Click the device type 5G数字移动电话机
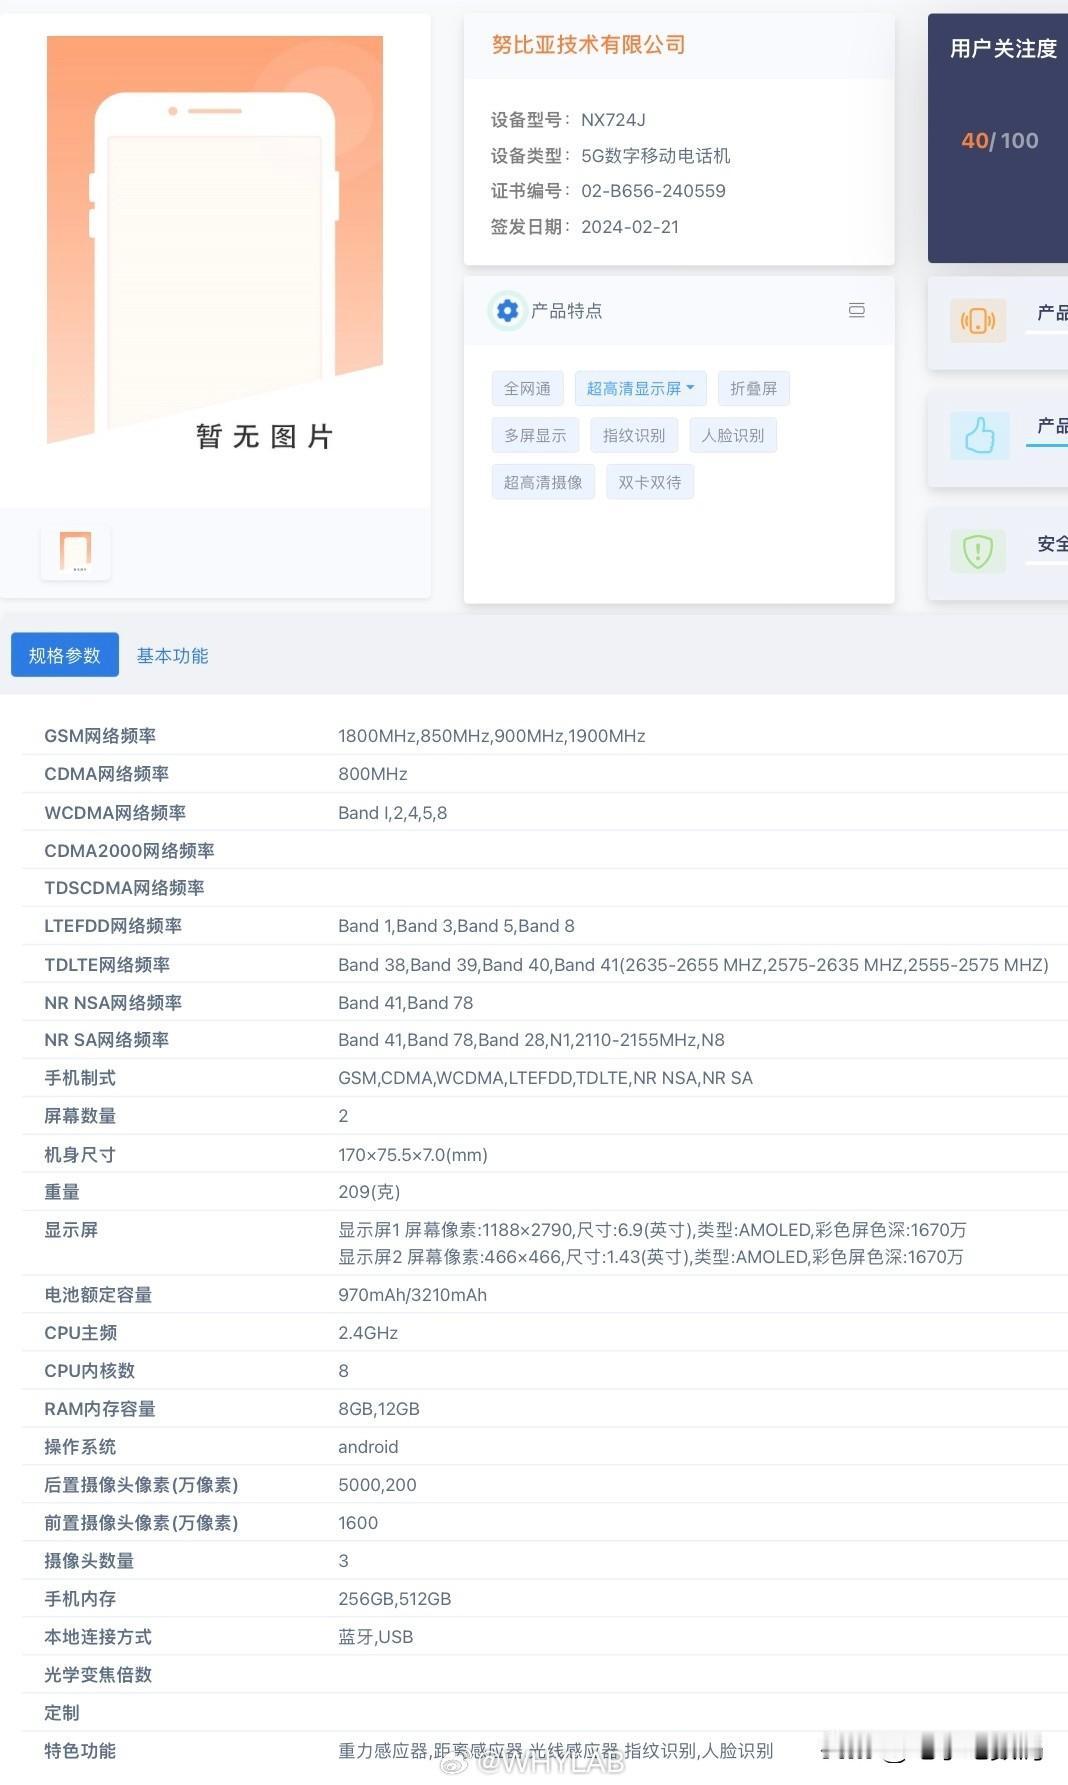The width and height of the screenshot is (1068, 1785). coord(656,156)
